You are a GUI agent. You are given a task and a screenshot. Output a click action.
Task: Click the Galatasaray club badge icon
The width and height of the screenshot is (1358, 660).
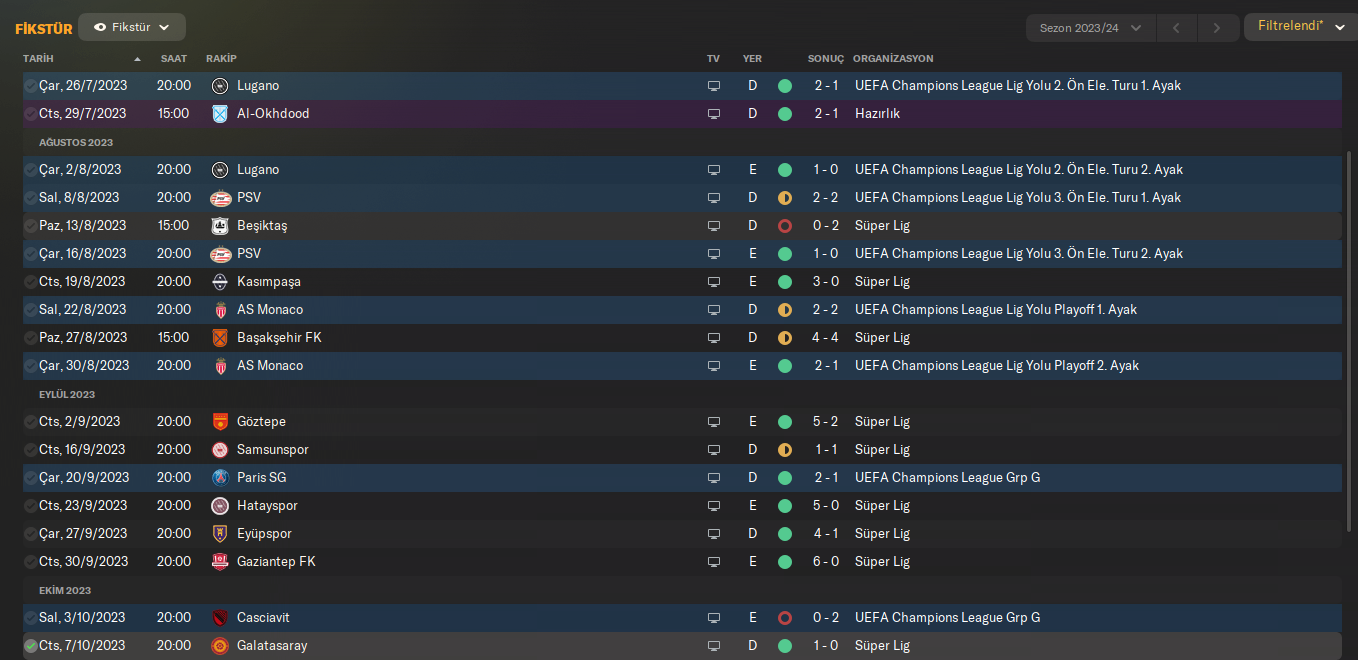[x=220, y=646]
